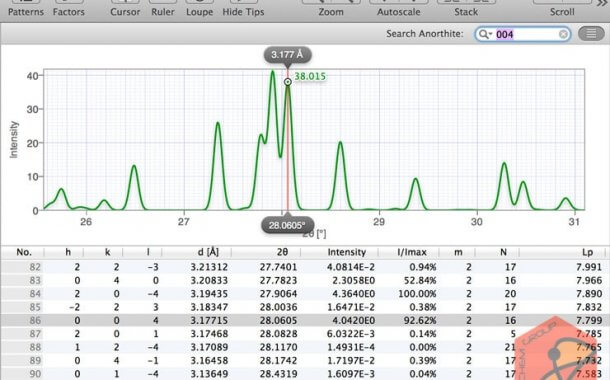Click the intensity value 1.6471E-2
Image resolution: width=610 pixels, height=380 pixels.
click(x=351, y=307)
